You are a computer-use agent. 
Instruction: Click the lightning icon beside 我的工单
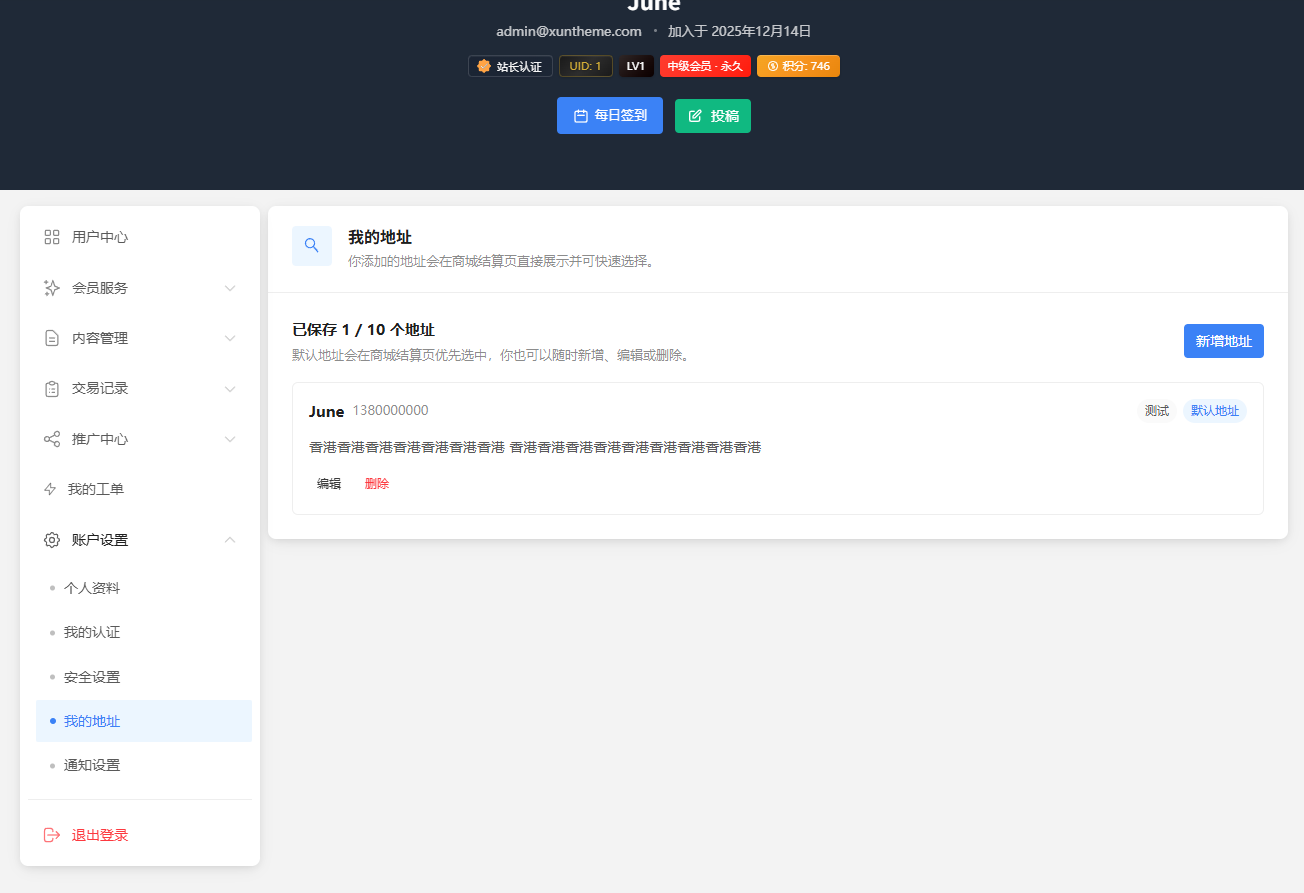tap(50, 489)
